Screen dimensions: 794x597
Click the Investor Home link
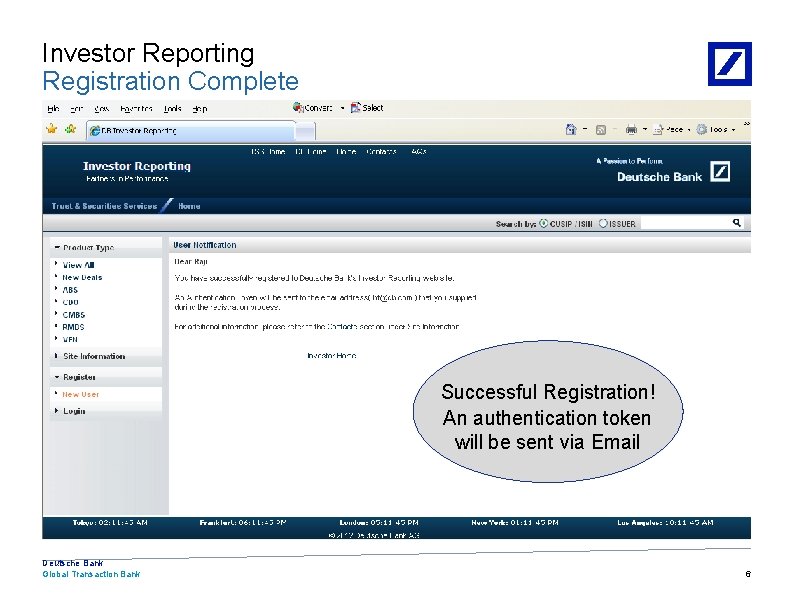tap(332, 355)
